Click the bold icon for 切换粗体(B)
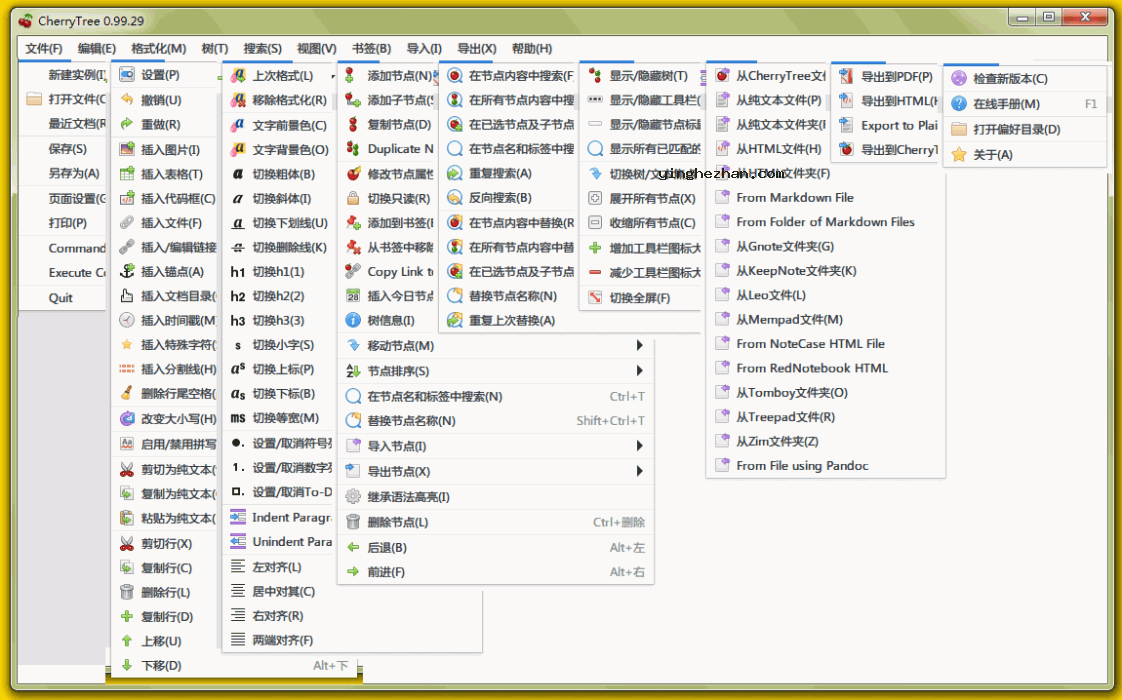 pos(238,173)
